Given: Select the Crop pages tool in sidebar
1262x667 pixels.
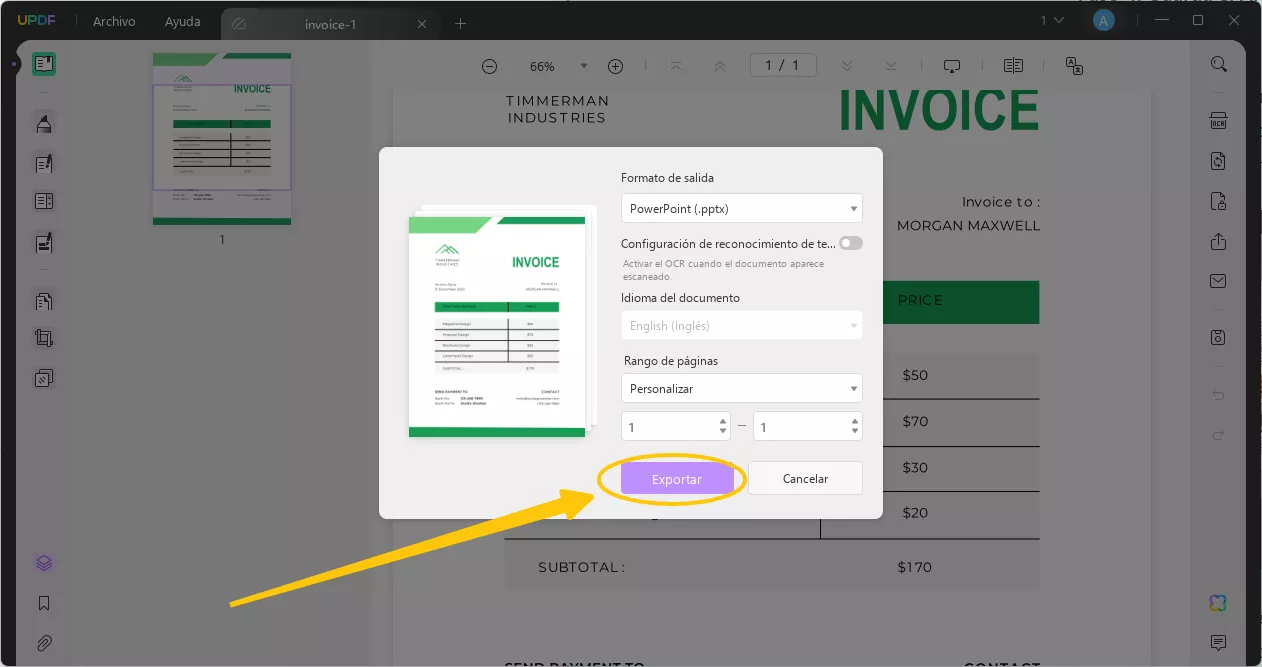Looking at the screenshot, I should 44,339.
